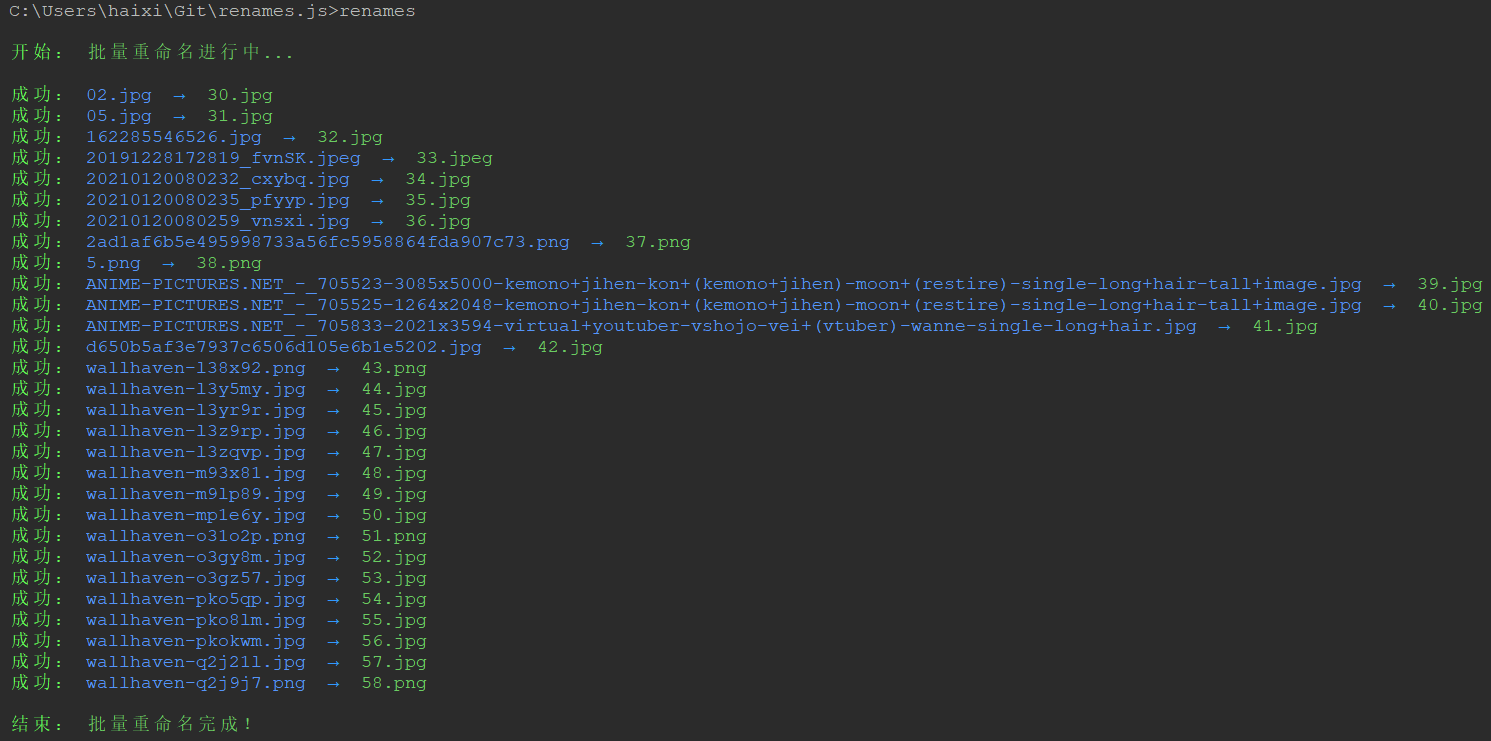1491x741 pixels.
Task: Select the 162285546526.jpg file name
Action: click(x=174, y=137)
